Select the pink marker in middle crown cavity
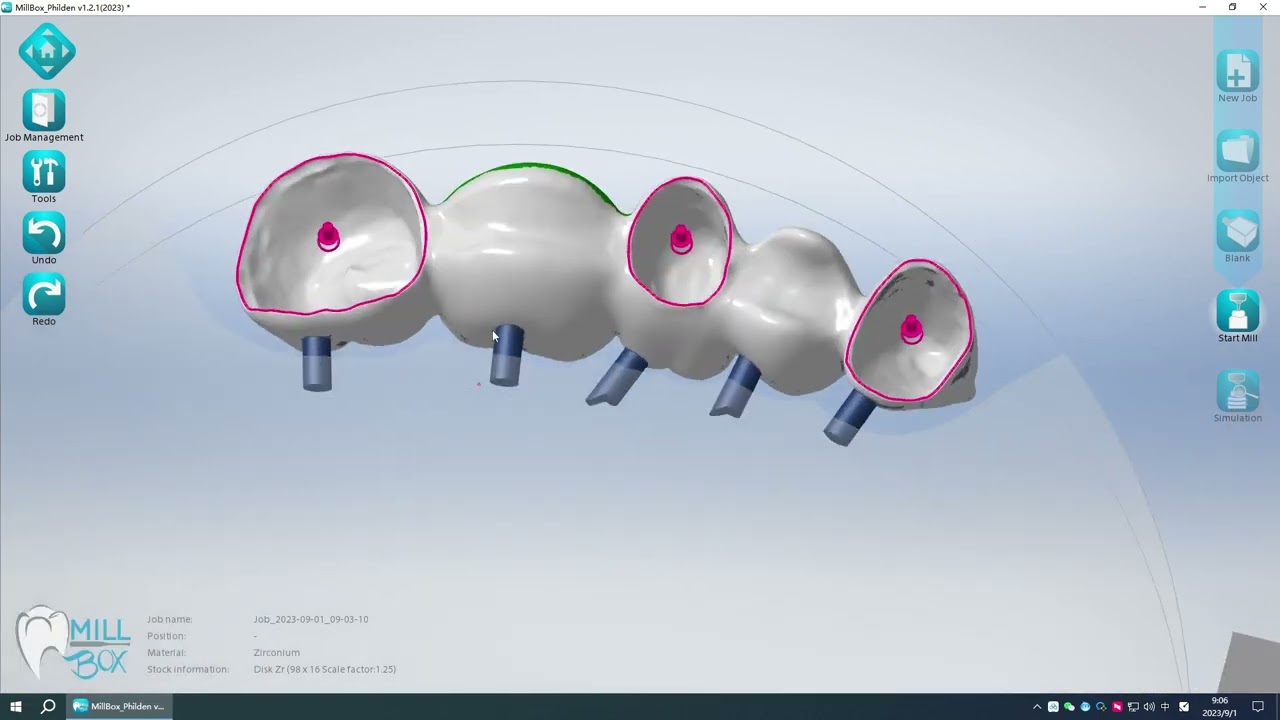 pyautogui.click(x=681, y=239)
